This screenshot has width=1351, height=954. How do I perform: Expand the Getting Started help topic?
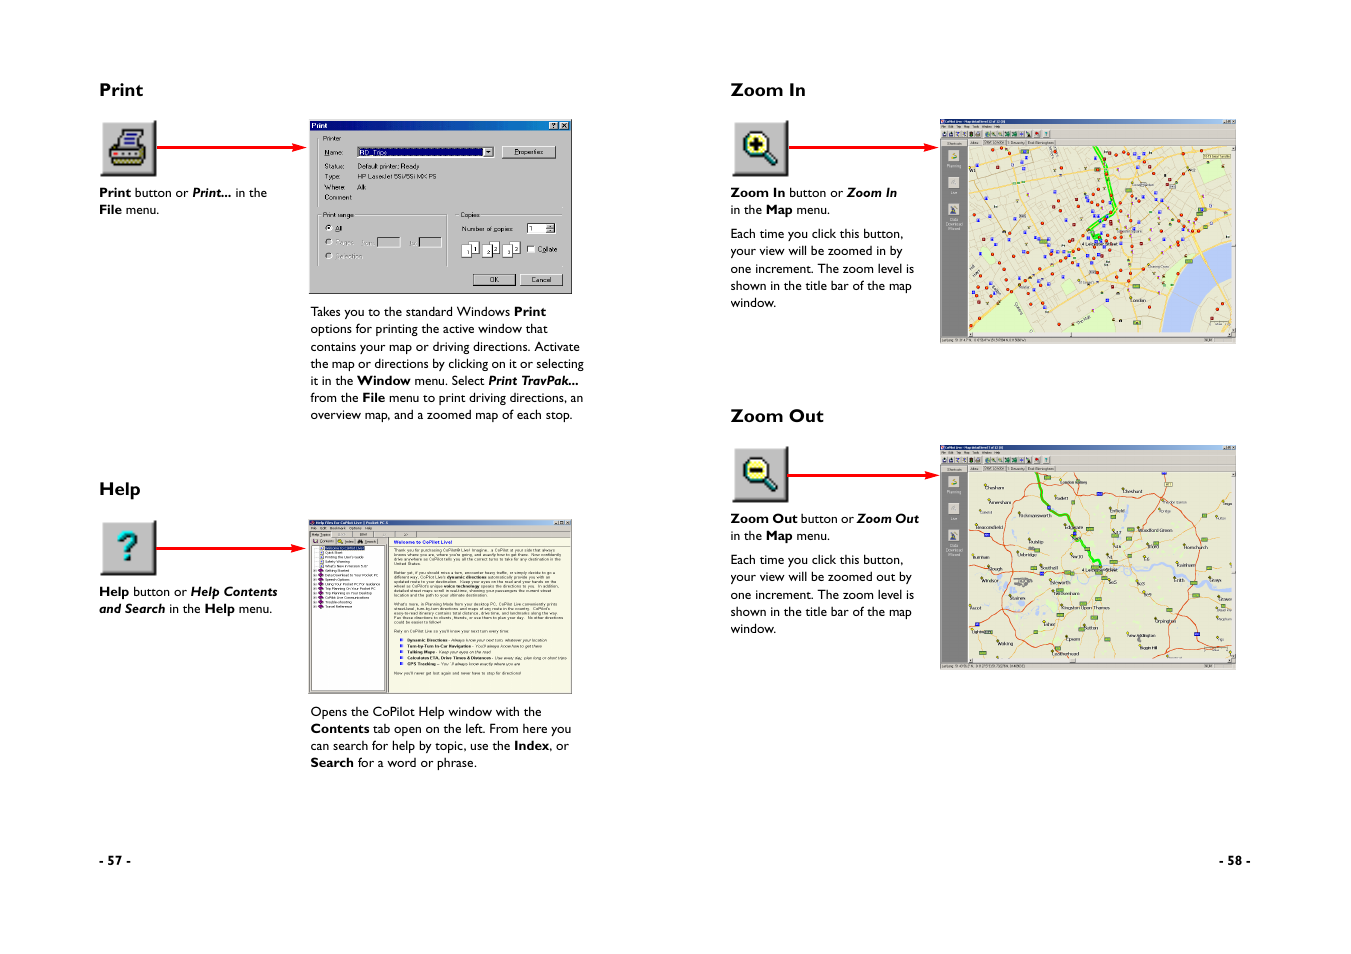[314, 571]
